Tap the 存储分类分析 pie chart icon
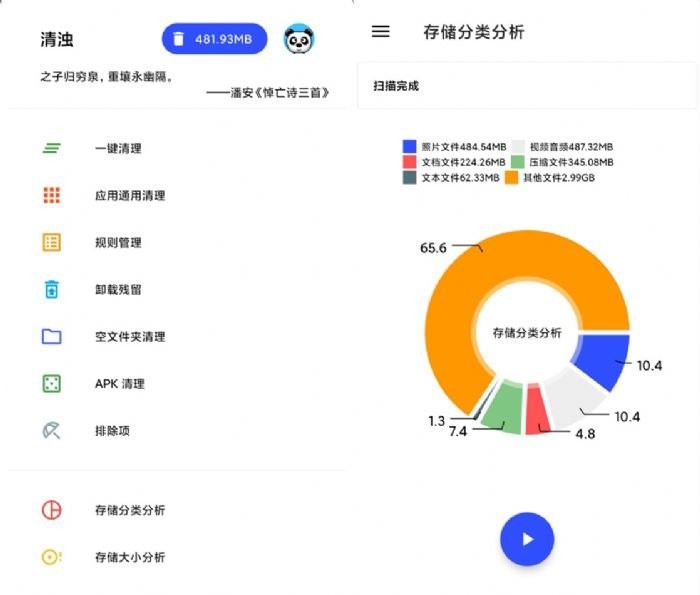This screenshot has height=595, width=700. tap(52, 510)
